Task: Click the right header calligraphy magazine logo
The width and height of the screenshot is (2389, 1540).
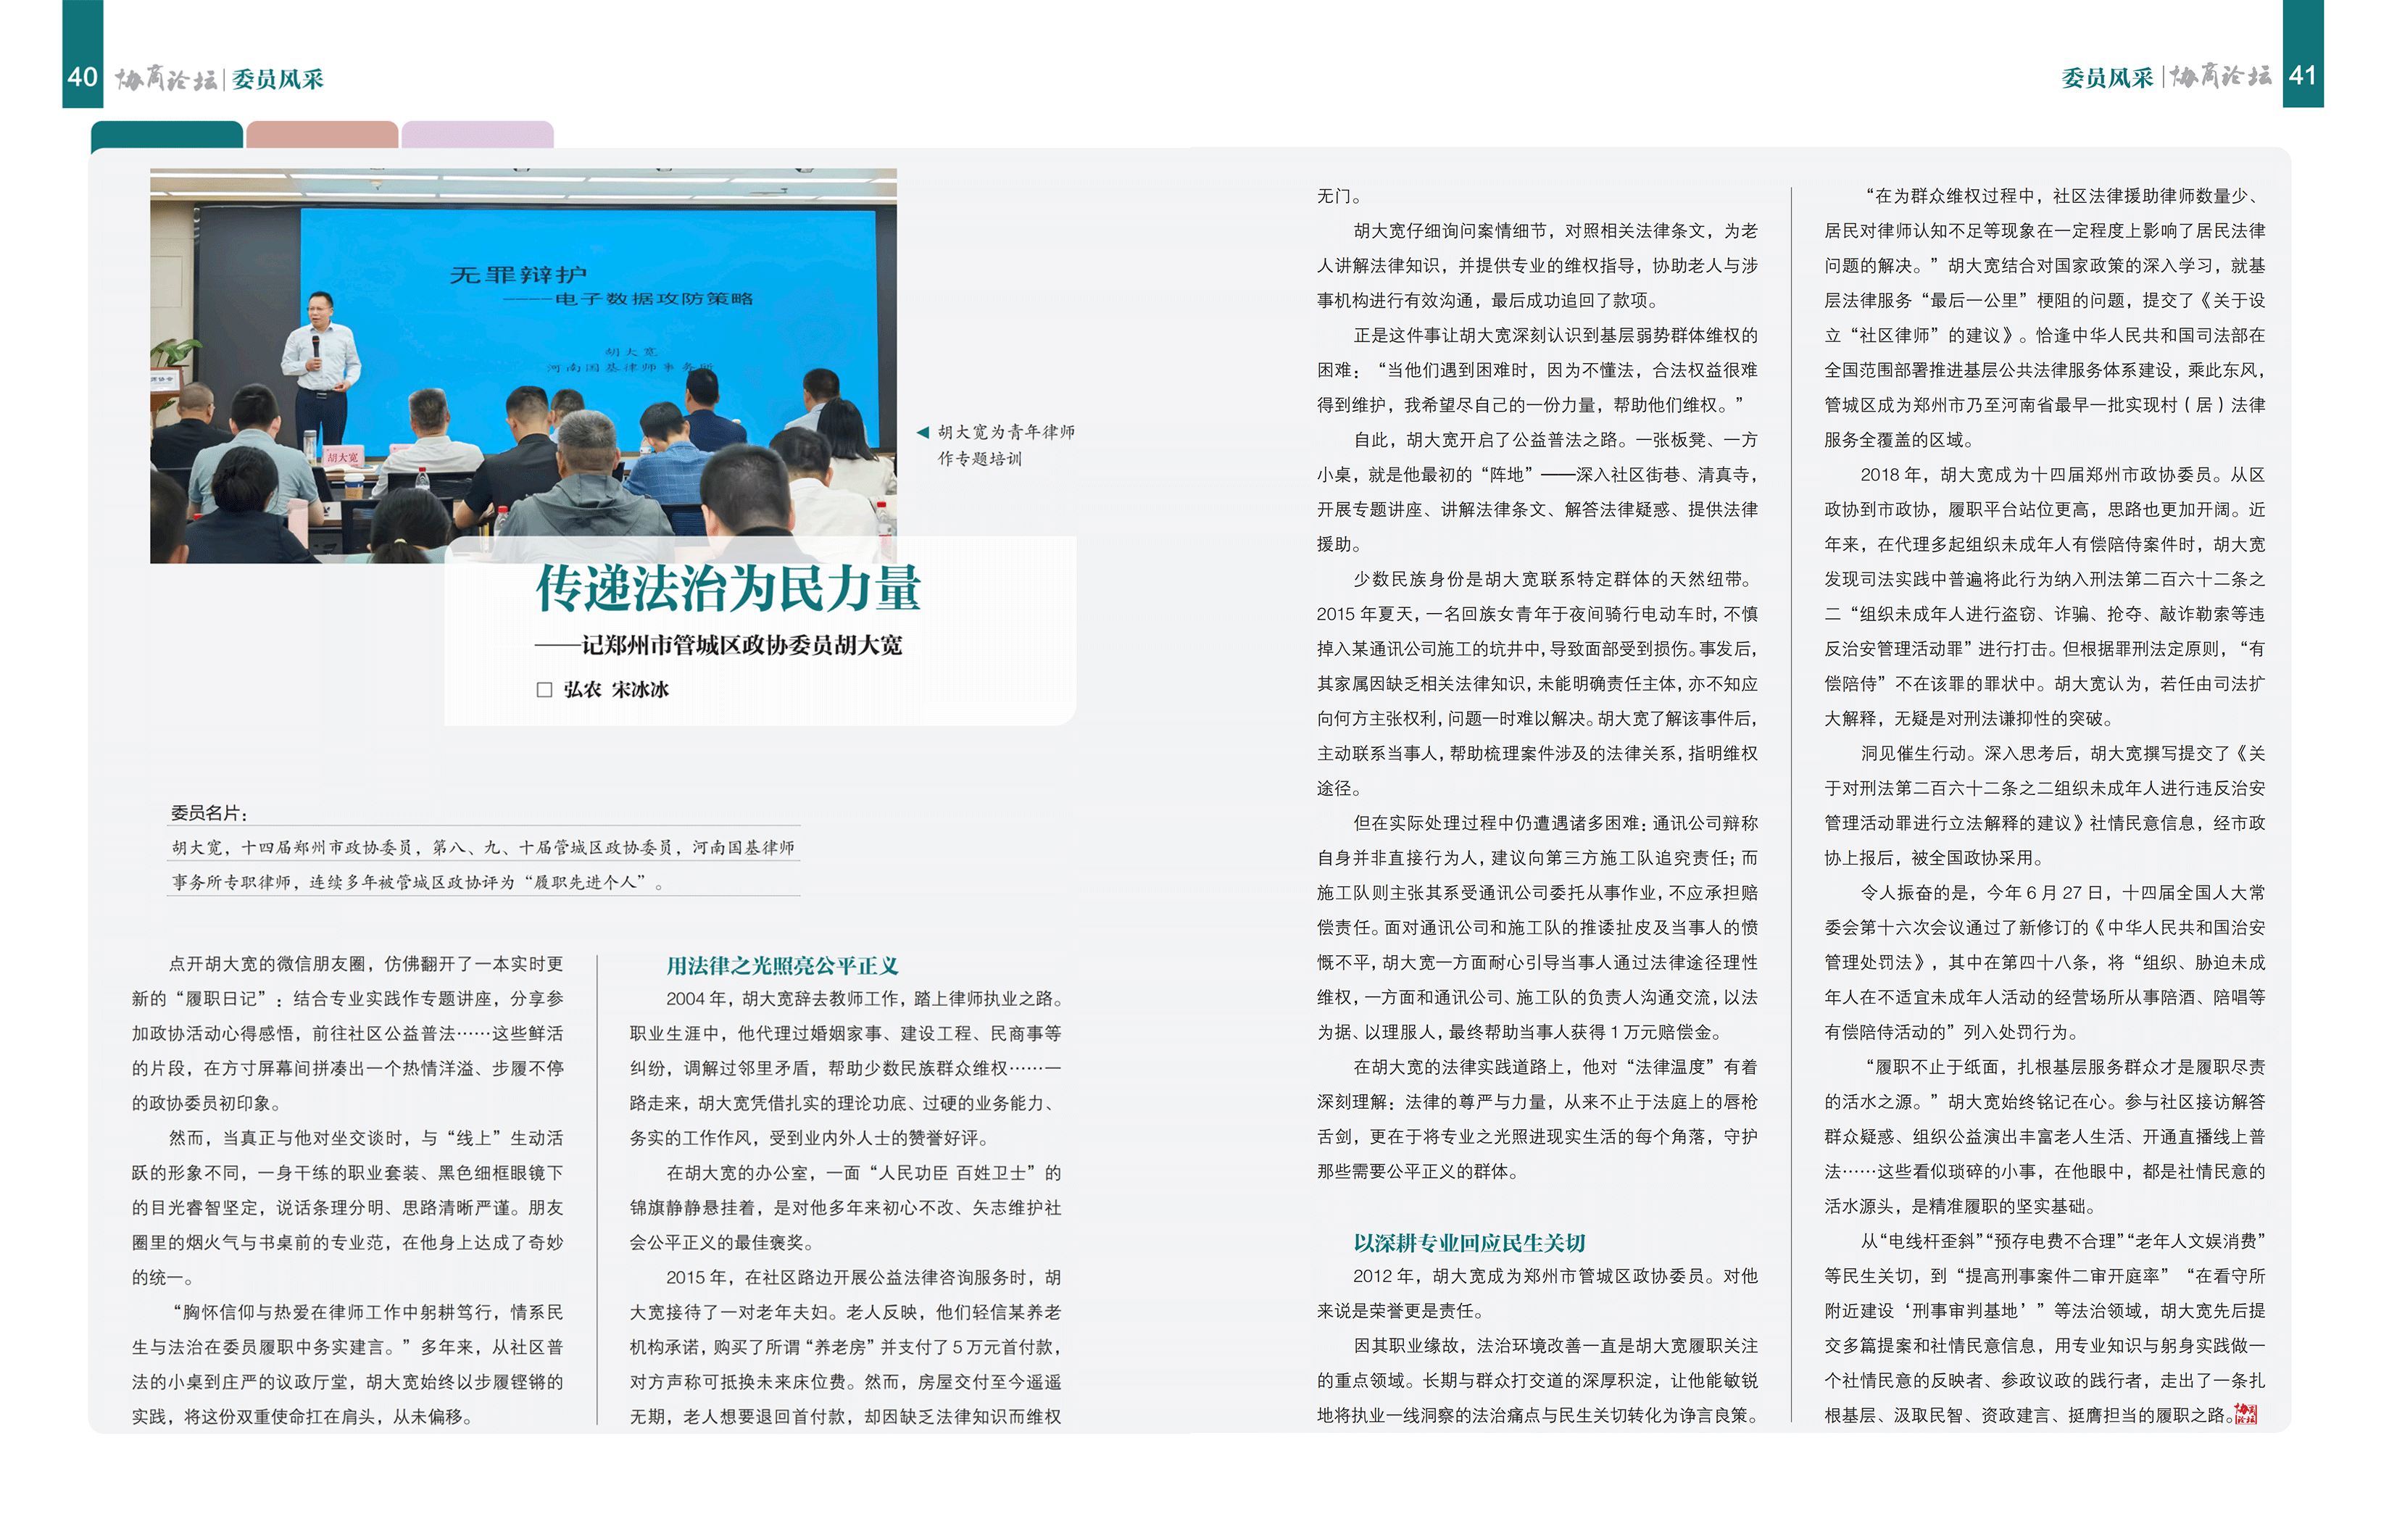Action: pyautogui.click(x=2220, y=76)
